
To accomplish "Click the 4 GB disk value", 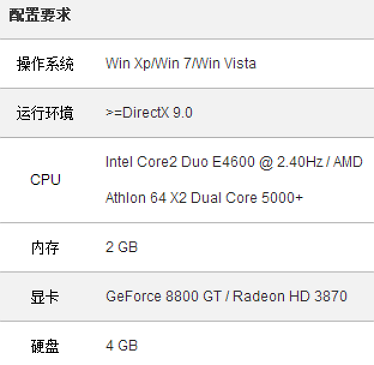I will [x=122, y=345].
